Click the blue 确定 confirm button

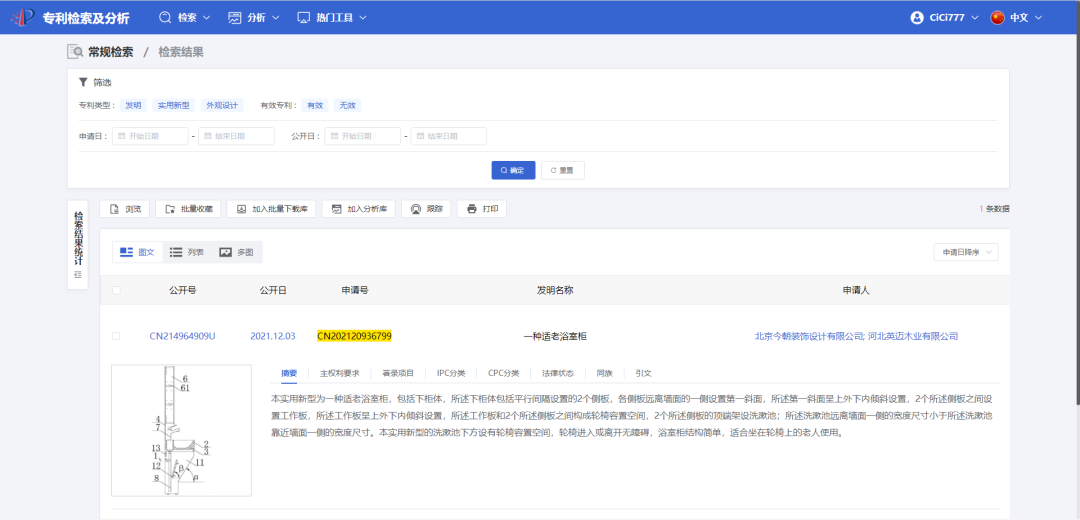513,170
